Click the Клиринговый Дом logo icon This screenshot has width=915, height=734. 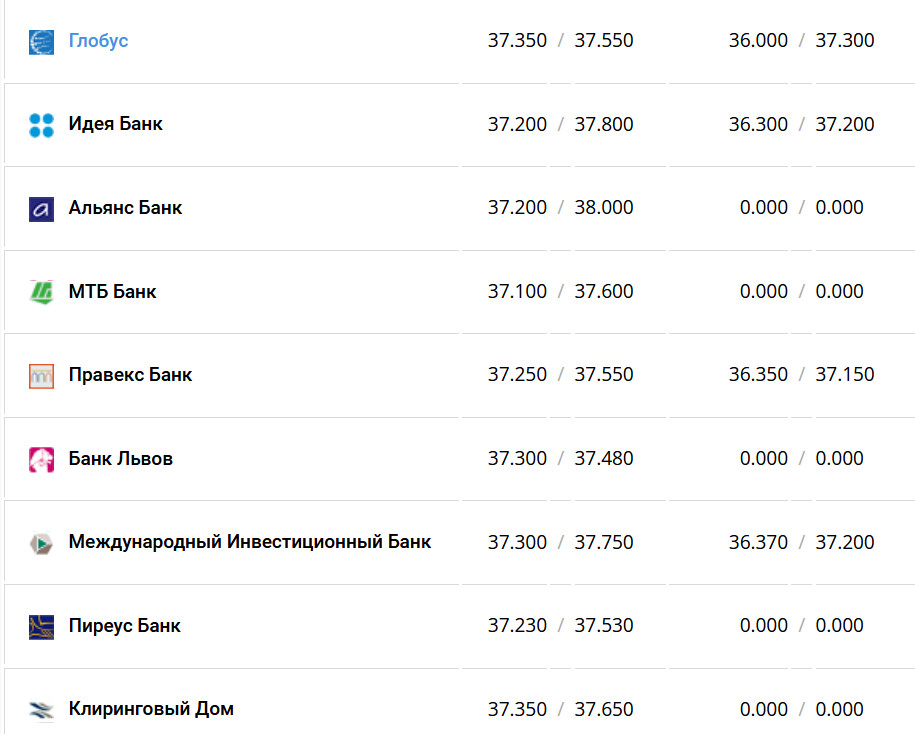click(x=41, y=710)
